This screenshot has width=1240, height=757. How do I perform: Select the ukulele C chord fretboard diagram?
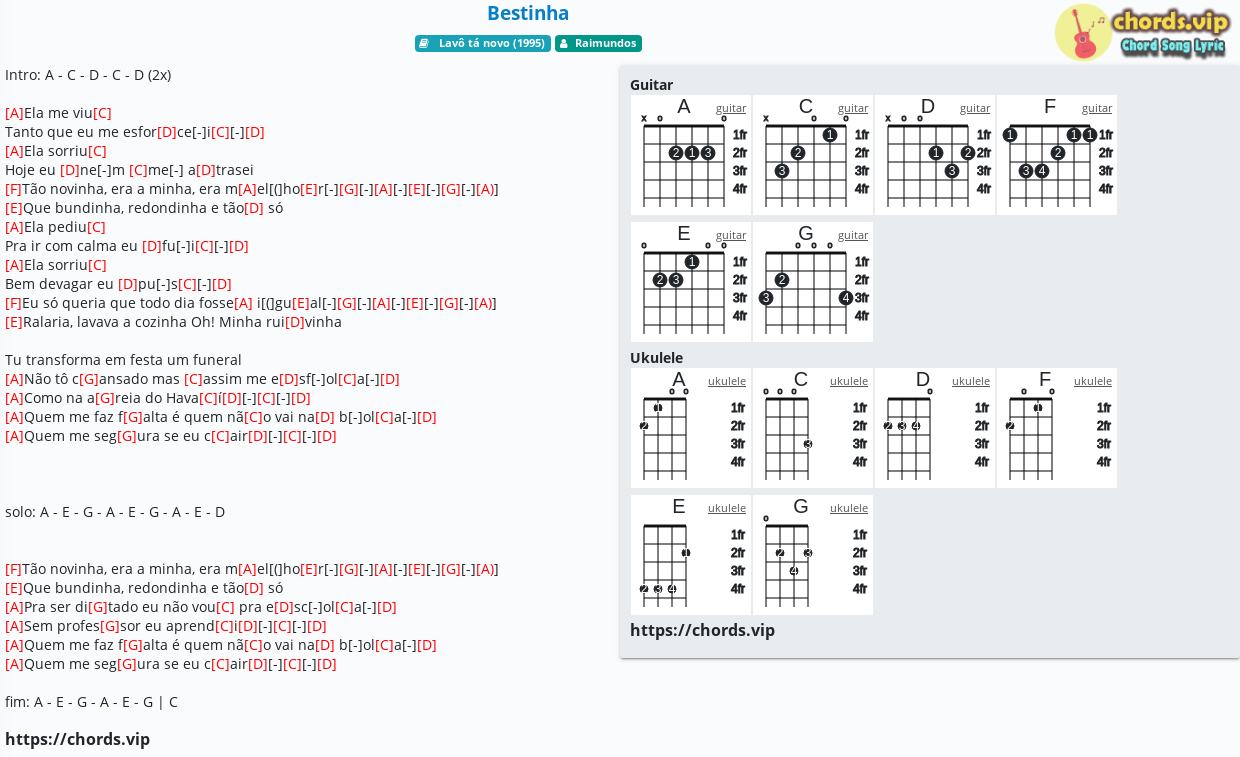(x=813, y=428)
